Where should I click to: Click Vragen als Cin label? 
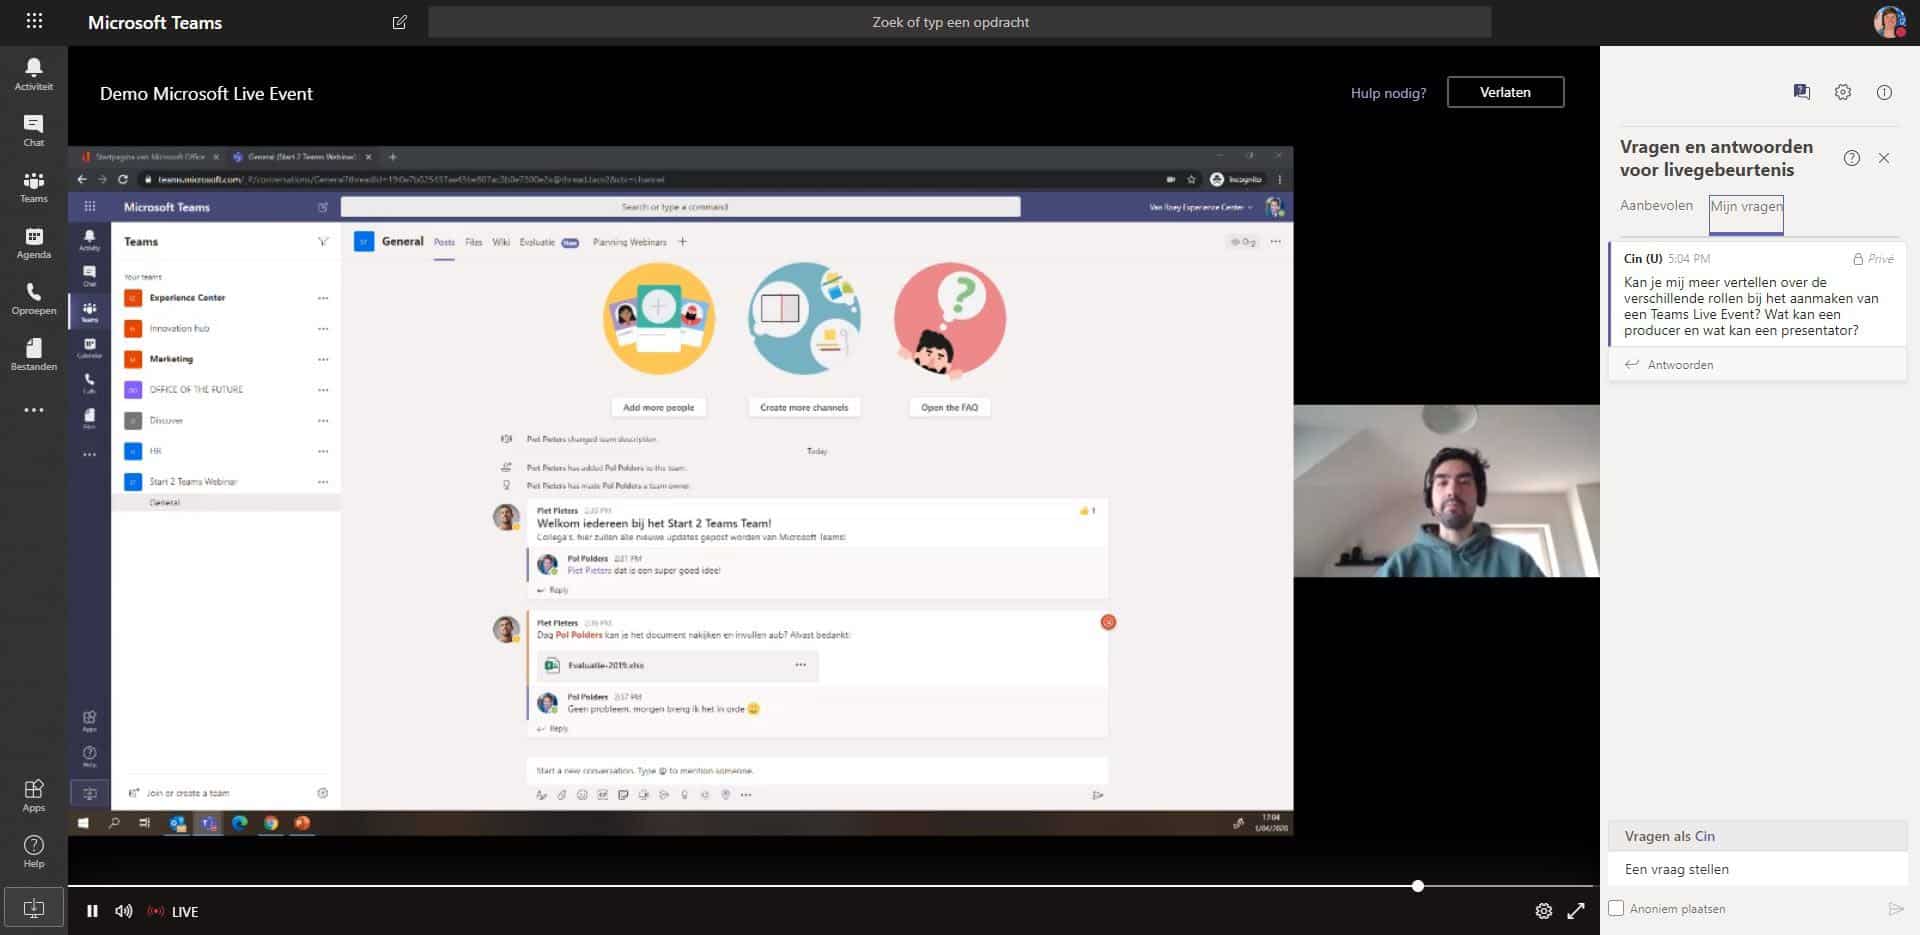pyautogui.click(x=1669, y=836)
